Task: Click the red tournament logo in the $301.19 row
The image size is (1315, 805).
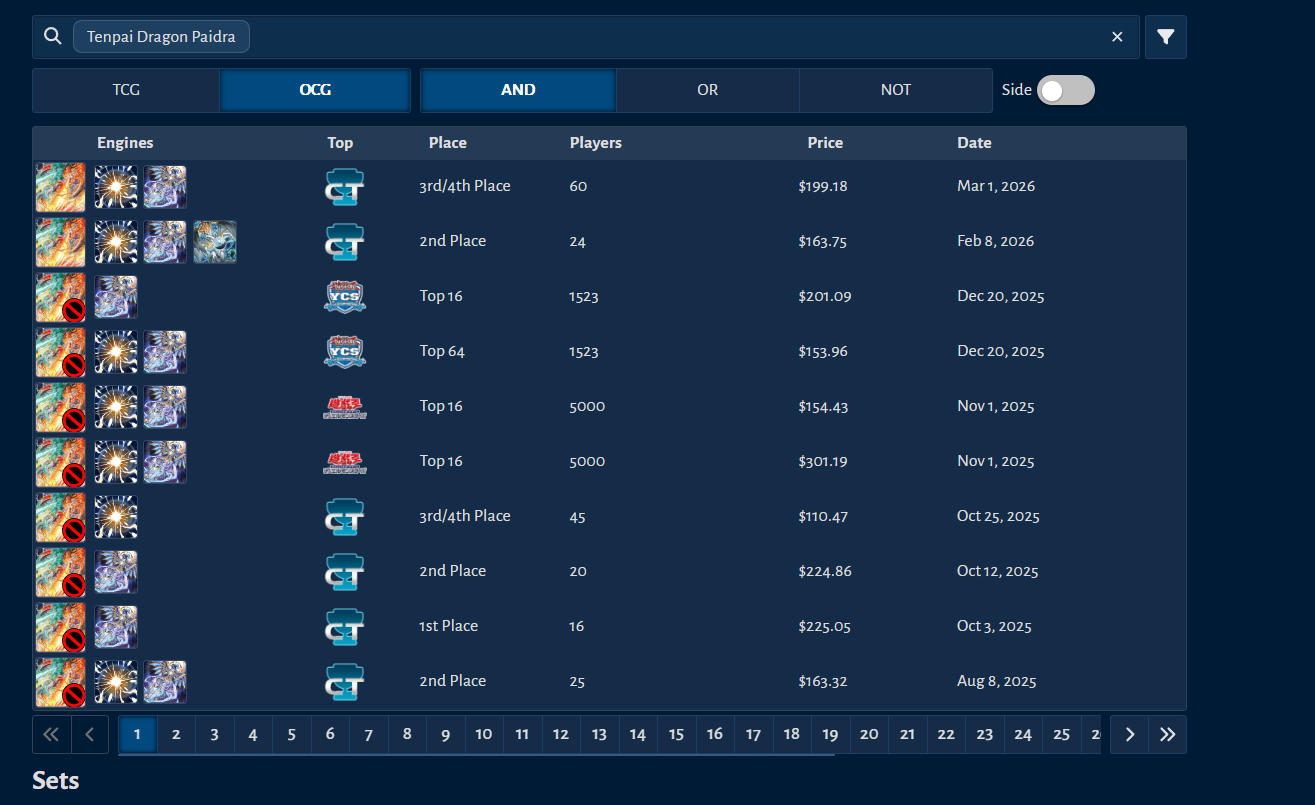Action: (345, 462)
